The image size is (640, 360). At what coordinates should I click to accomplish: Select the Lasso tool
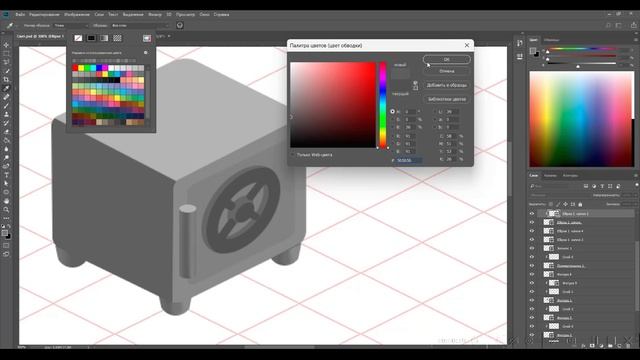pos(6,62)
